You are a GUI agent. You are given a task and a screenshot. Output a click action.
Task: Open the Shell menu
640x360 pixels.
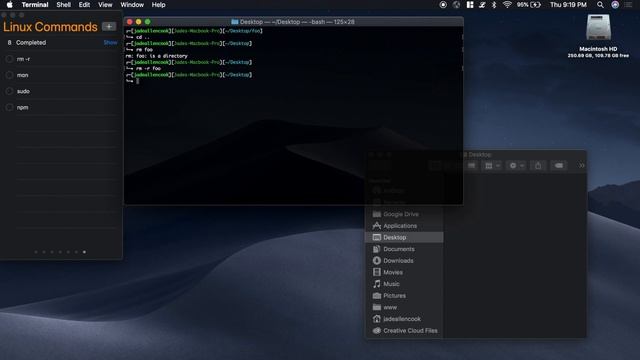click(x=63, y=5)
